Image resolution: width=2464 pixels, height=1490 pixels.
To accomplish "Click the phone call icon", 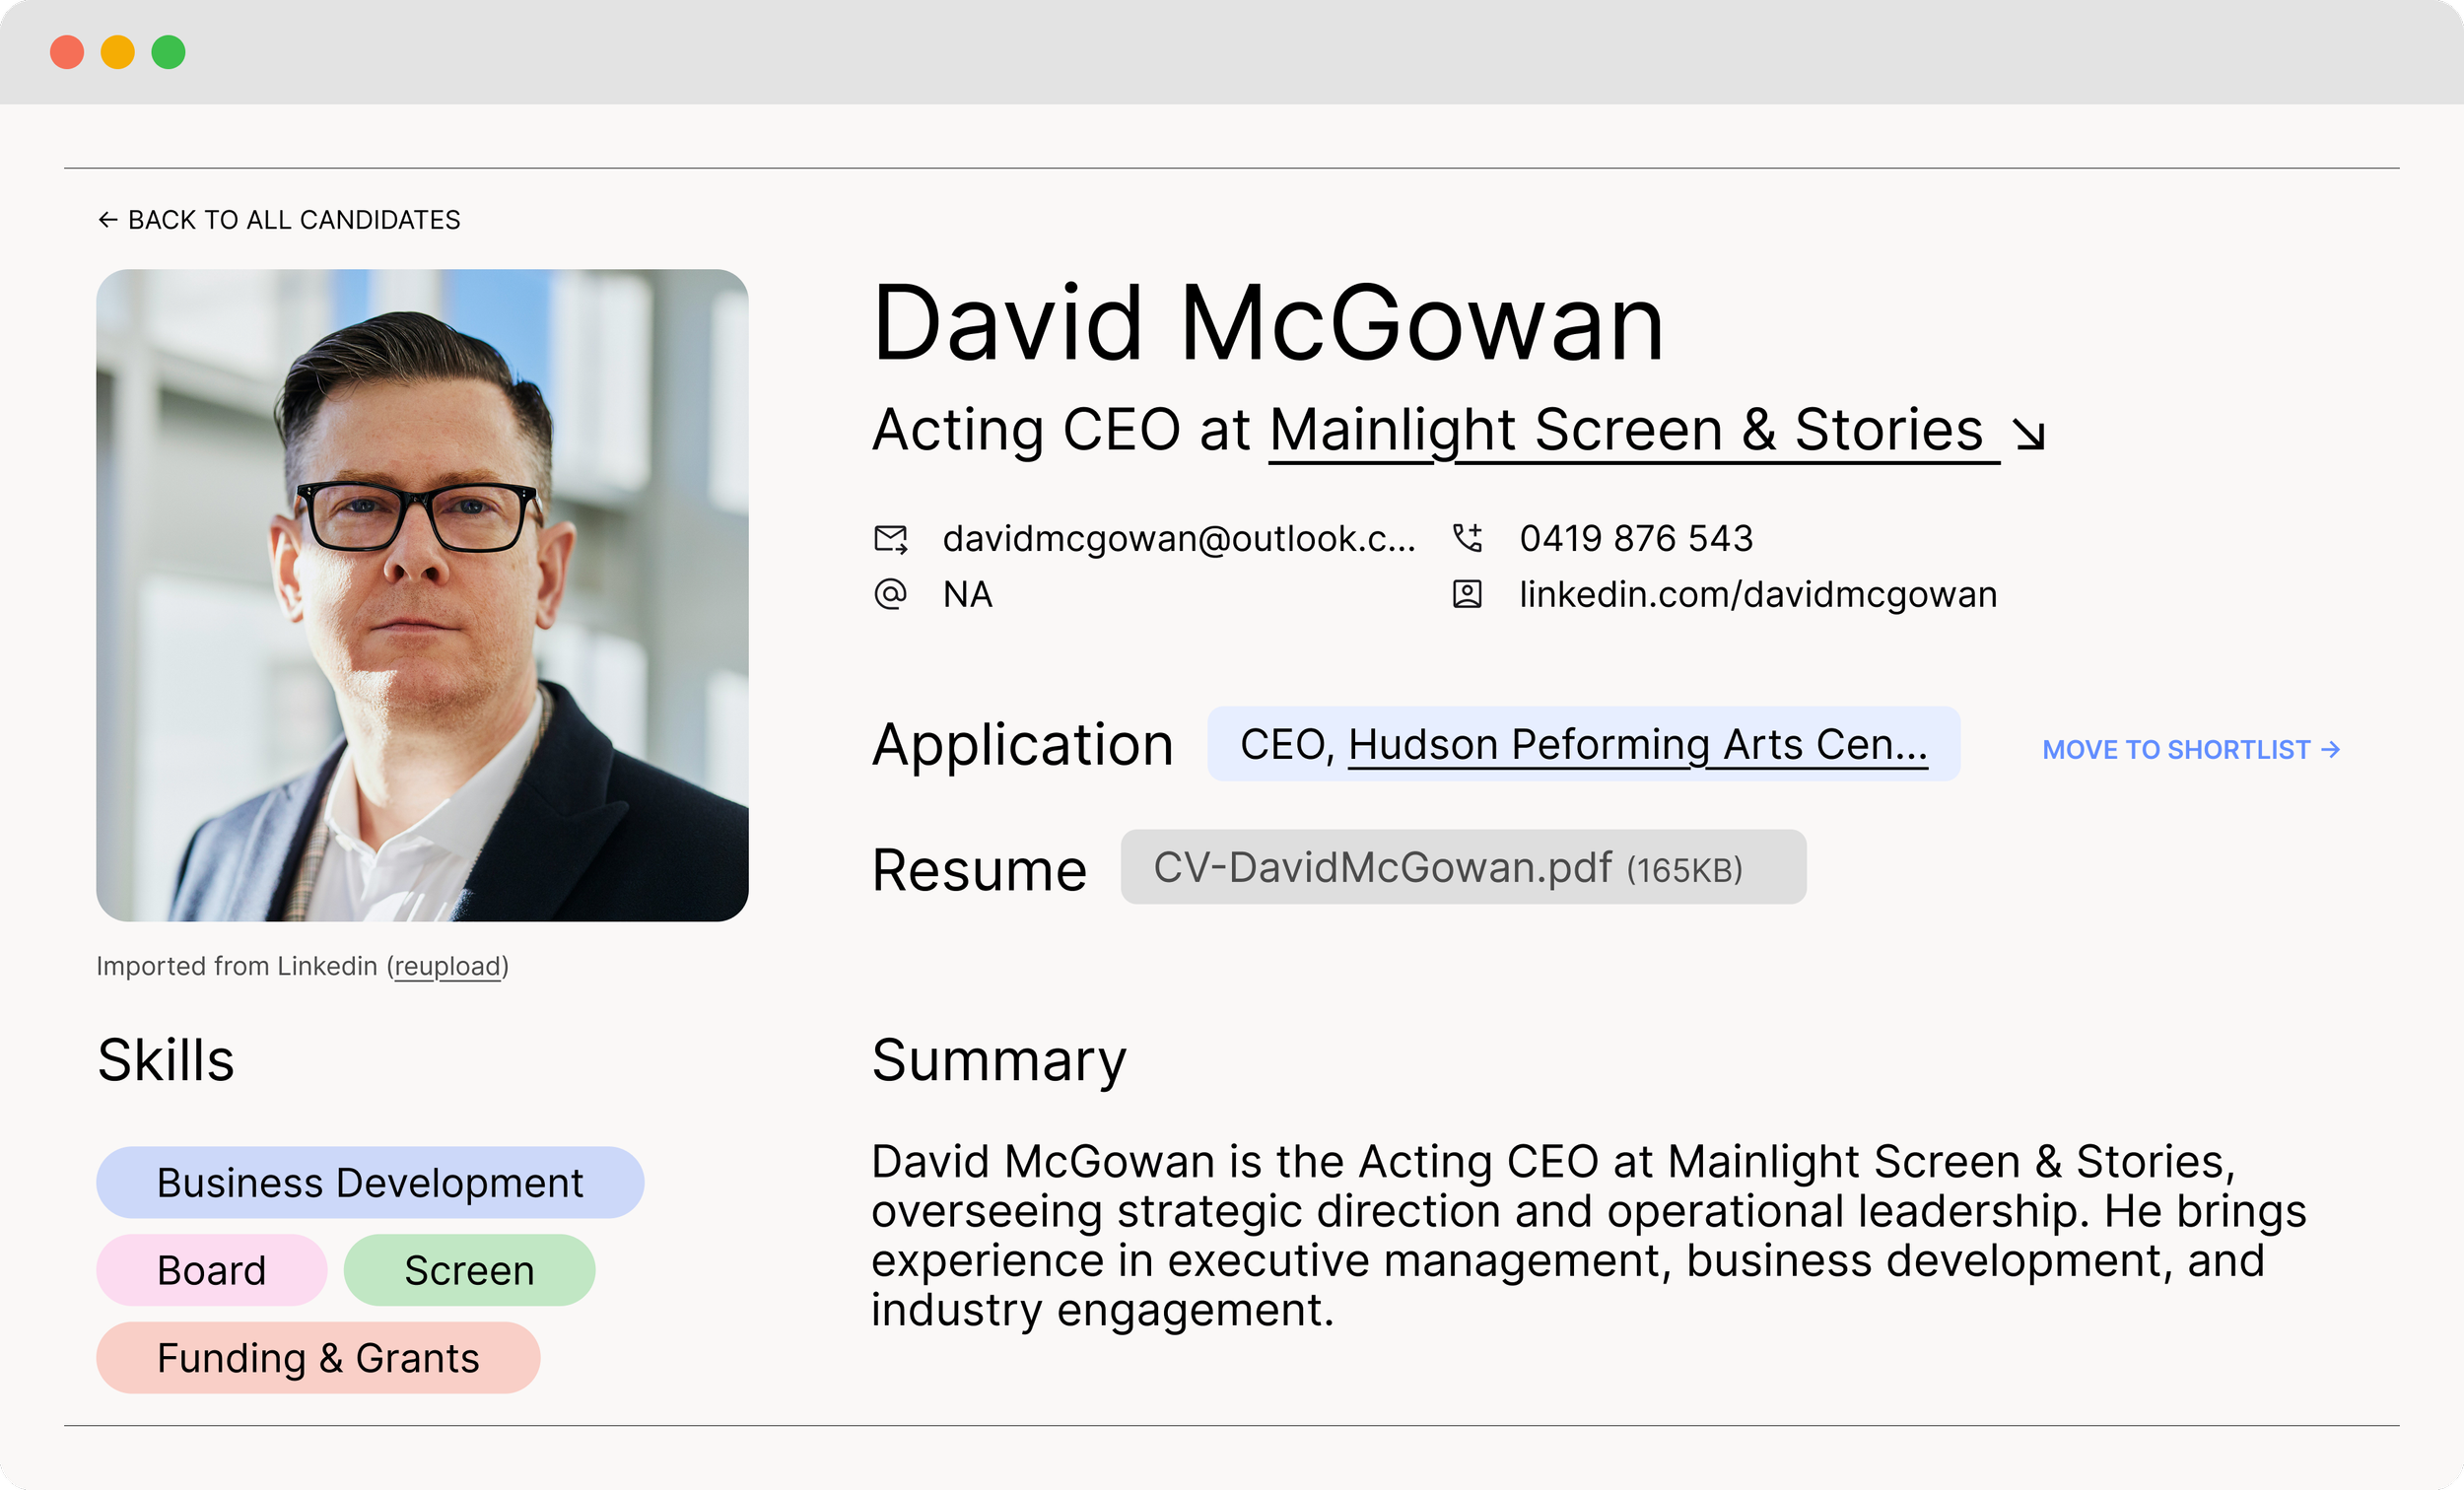I will 1467,538.
